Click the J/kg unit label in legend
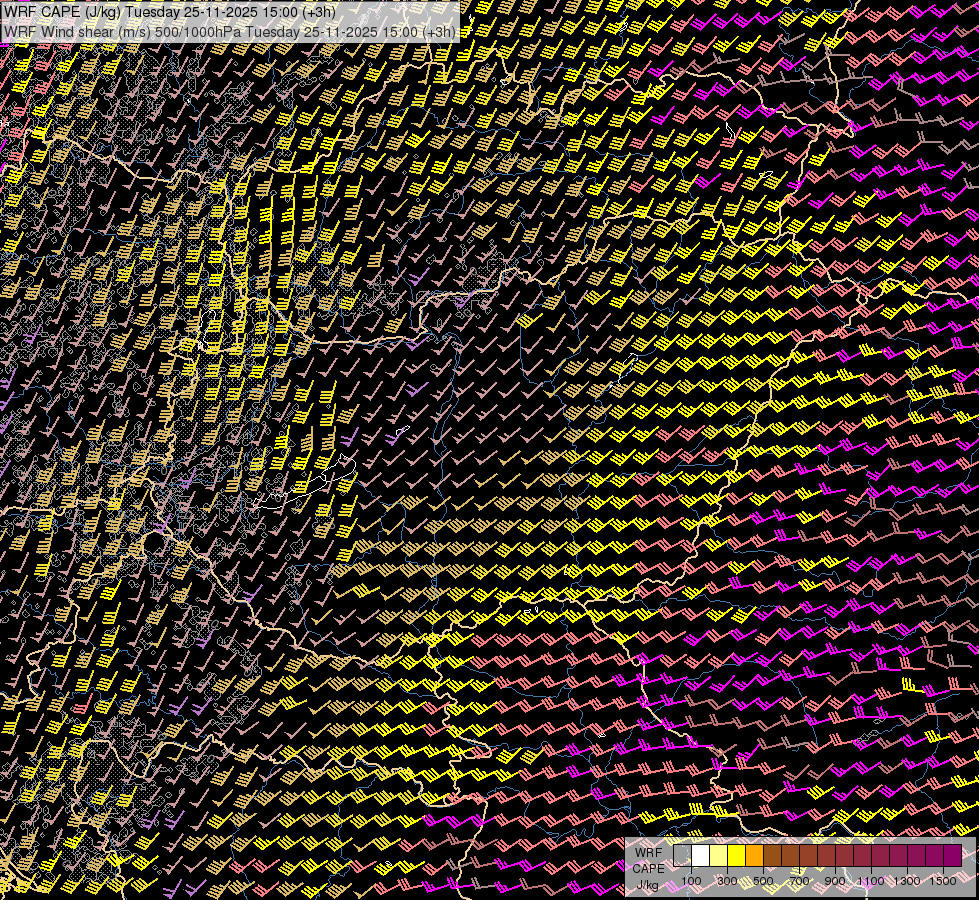 pyautogui.click(x=647, y=885)
